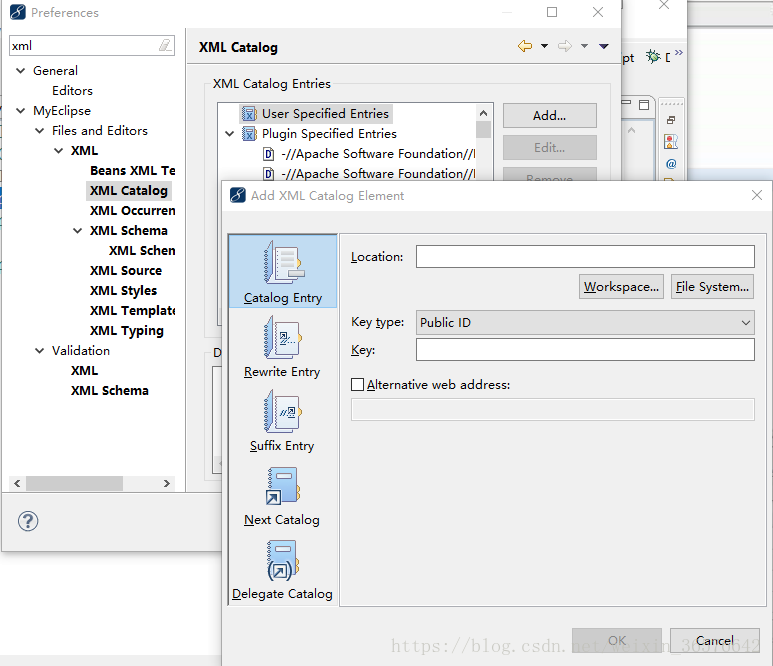
Task: Collapse Plugin Specified Entries node
Action: (x=230, y=134)
